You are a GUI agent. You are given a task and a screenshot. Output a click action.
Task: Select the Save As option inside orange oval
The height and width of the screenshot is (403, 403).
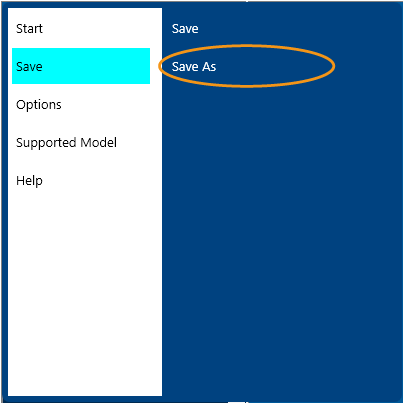(194, 67)
